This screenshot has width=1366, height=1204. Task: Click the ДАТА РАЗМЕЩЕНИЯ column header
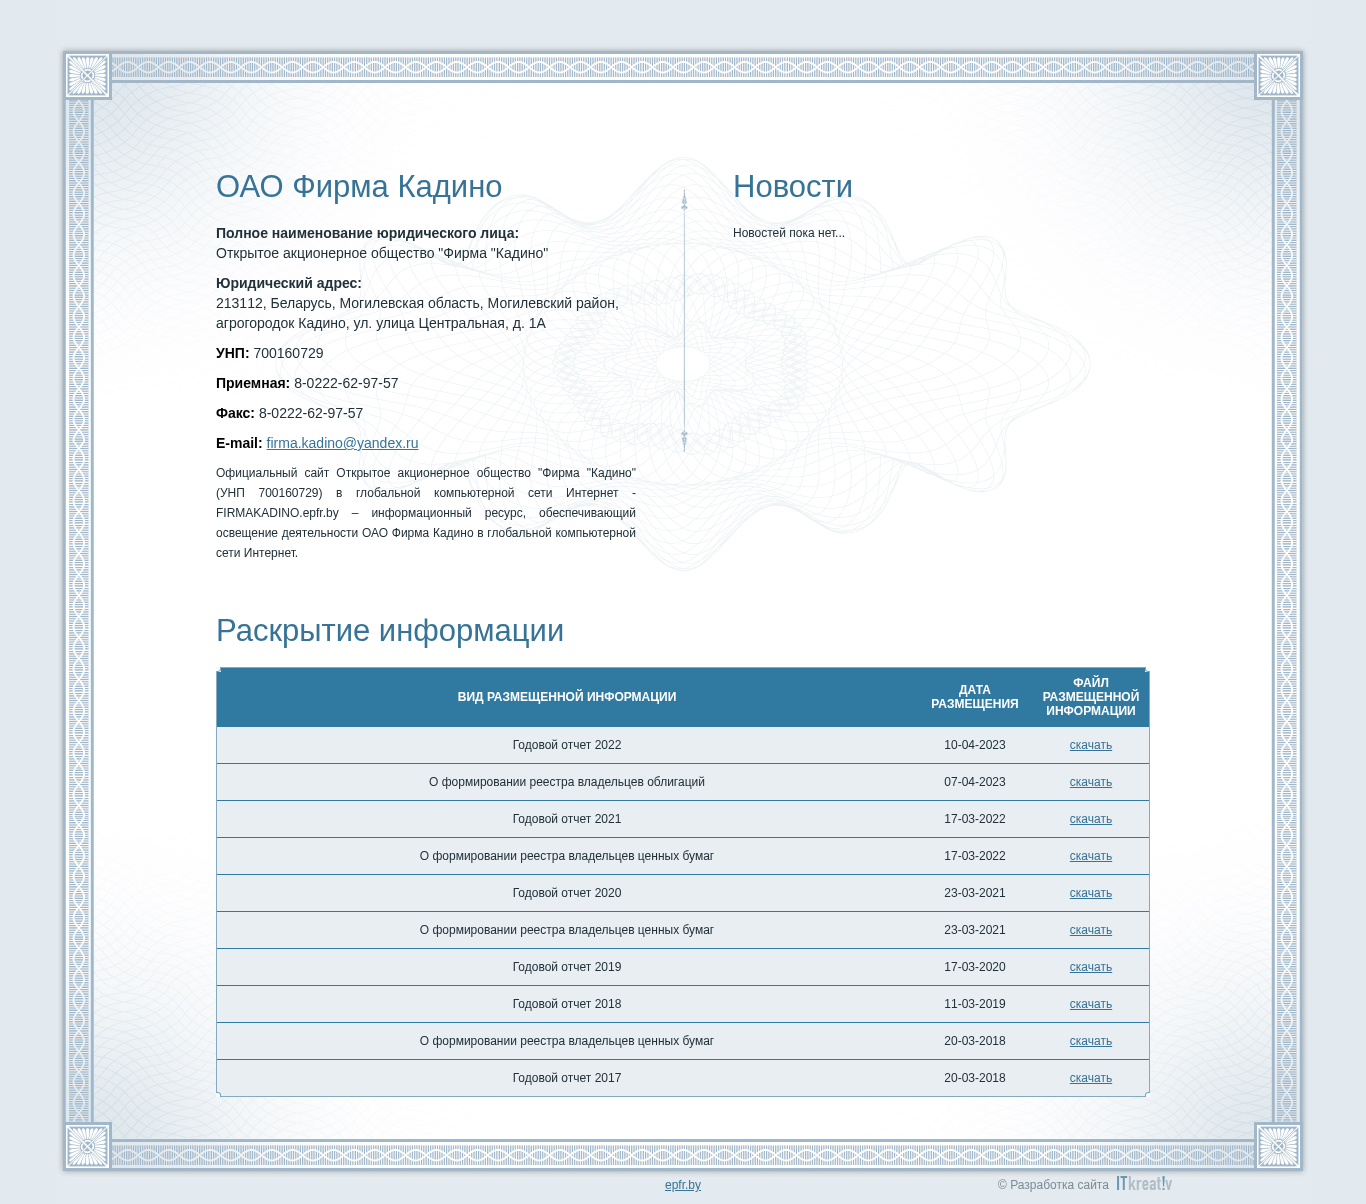click(x=975, y=697)
